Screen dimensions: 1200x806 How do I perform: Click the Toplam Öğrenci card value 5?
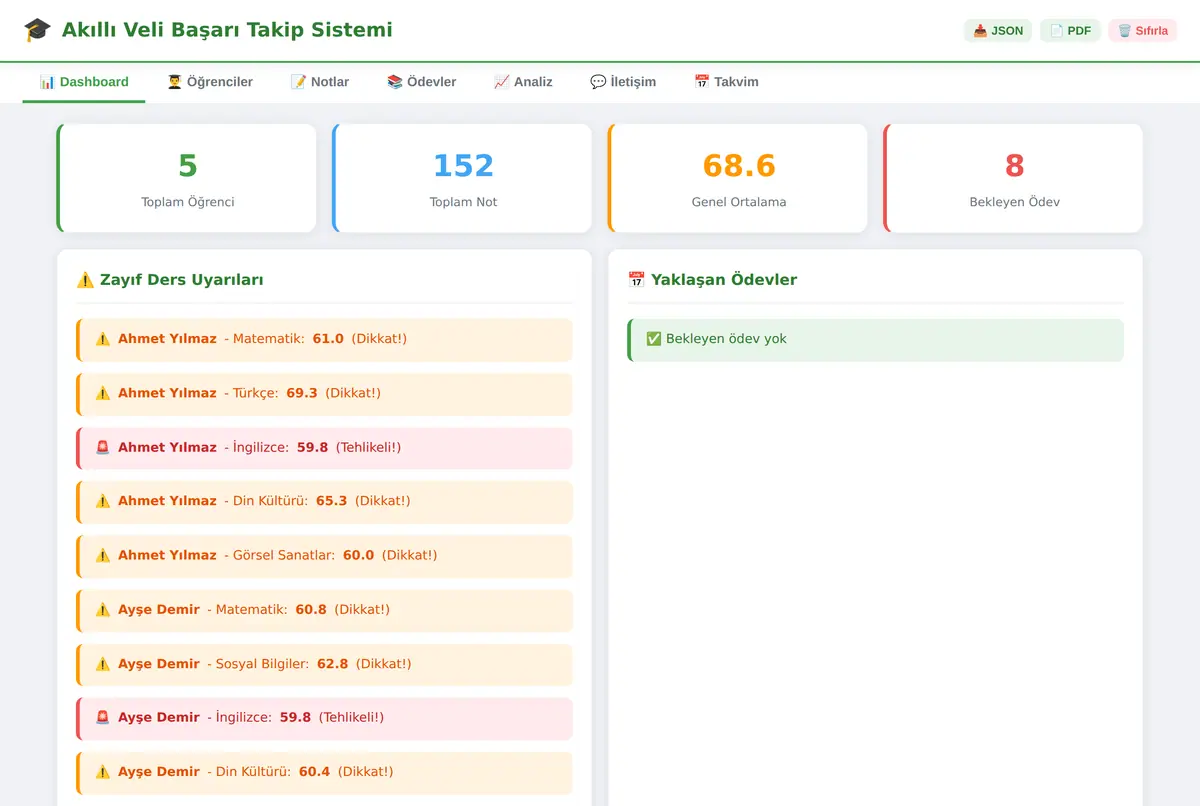(188, 165)
